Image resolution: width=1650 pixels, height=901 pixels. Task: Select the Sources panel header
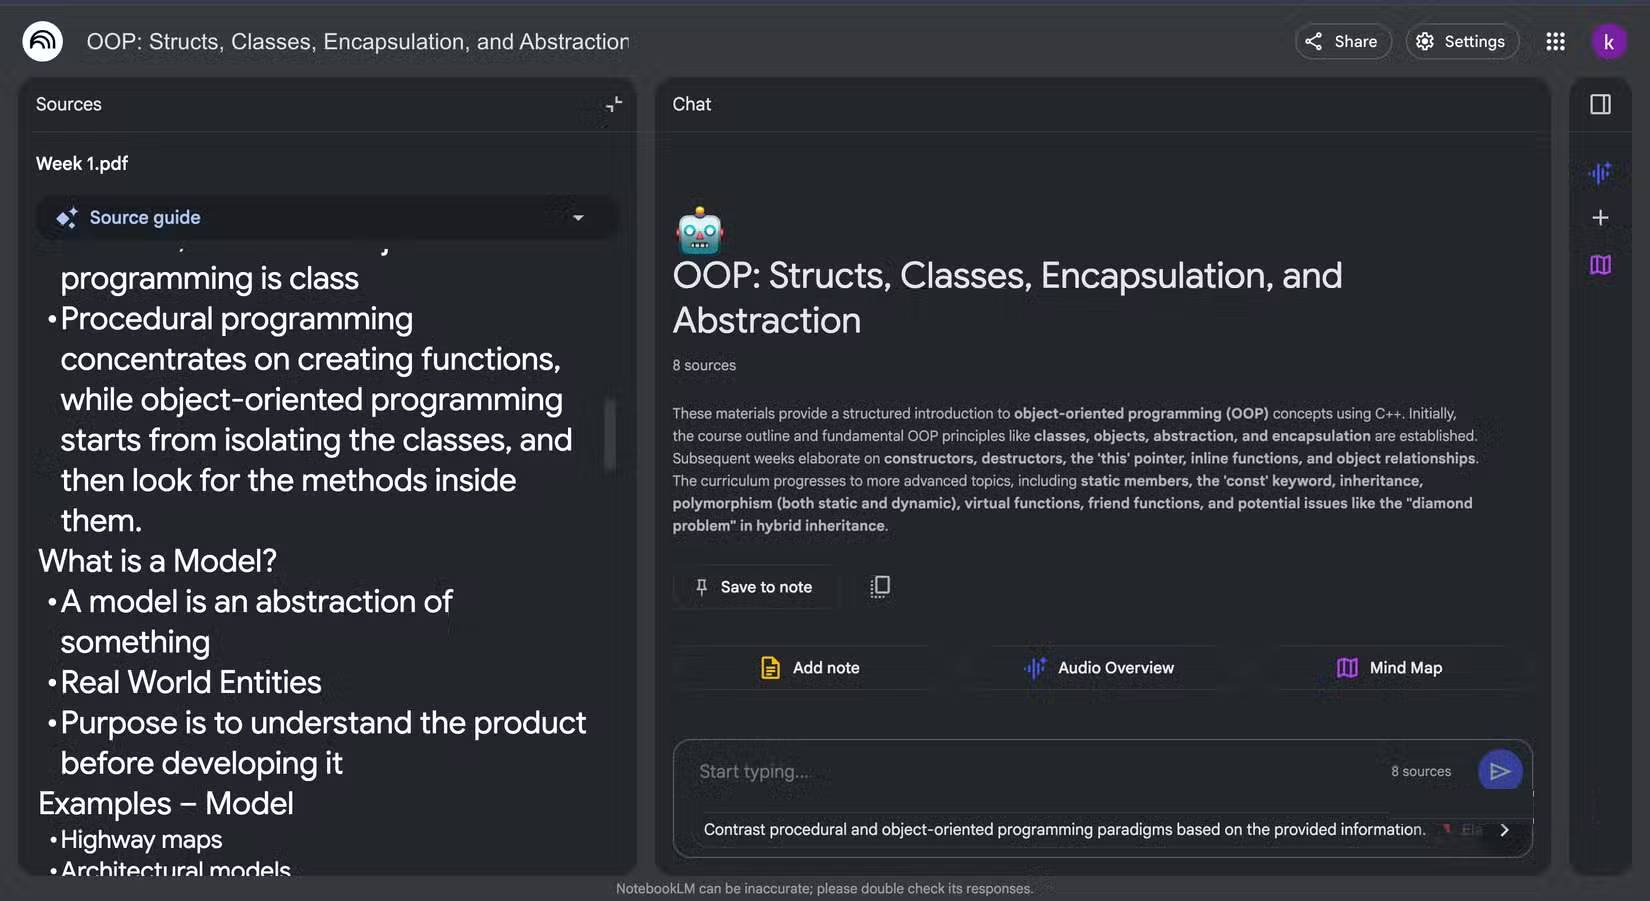click(x=69, y=104)
